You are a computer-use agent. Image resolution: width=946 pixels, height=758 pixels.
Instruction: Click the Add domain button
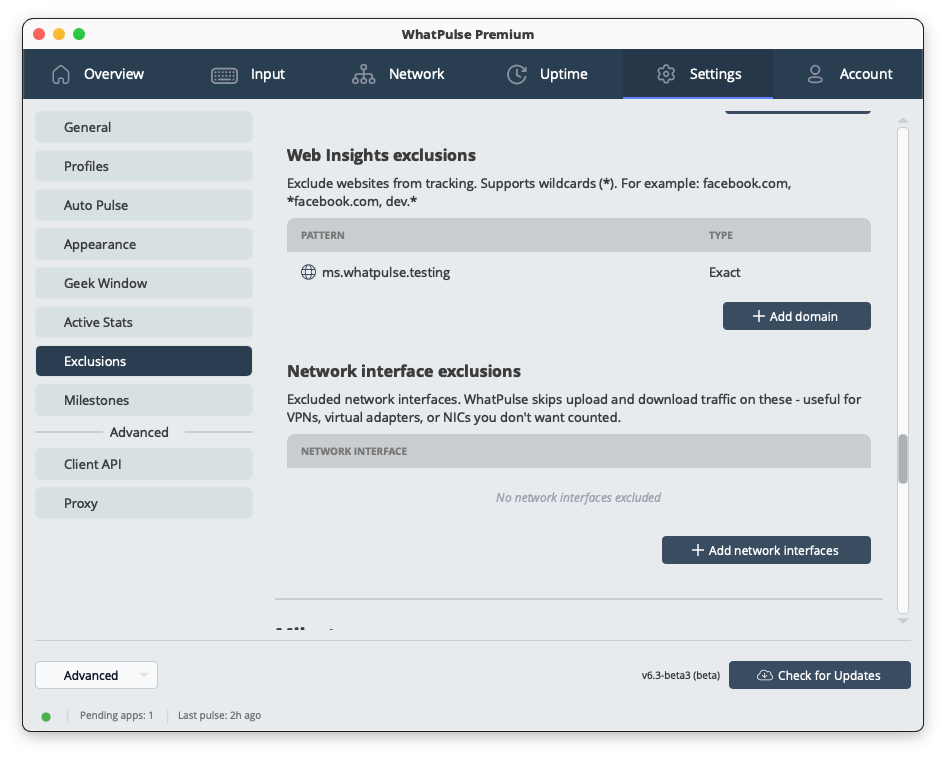tap(796, 316)
